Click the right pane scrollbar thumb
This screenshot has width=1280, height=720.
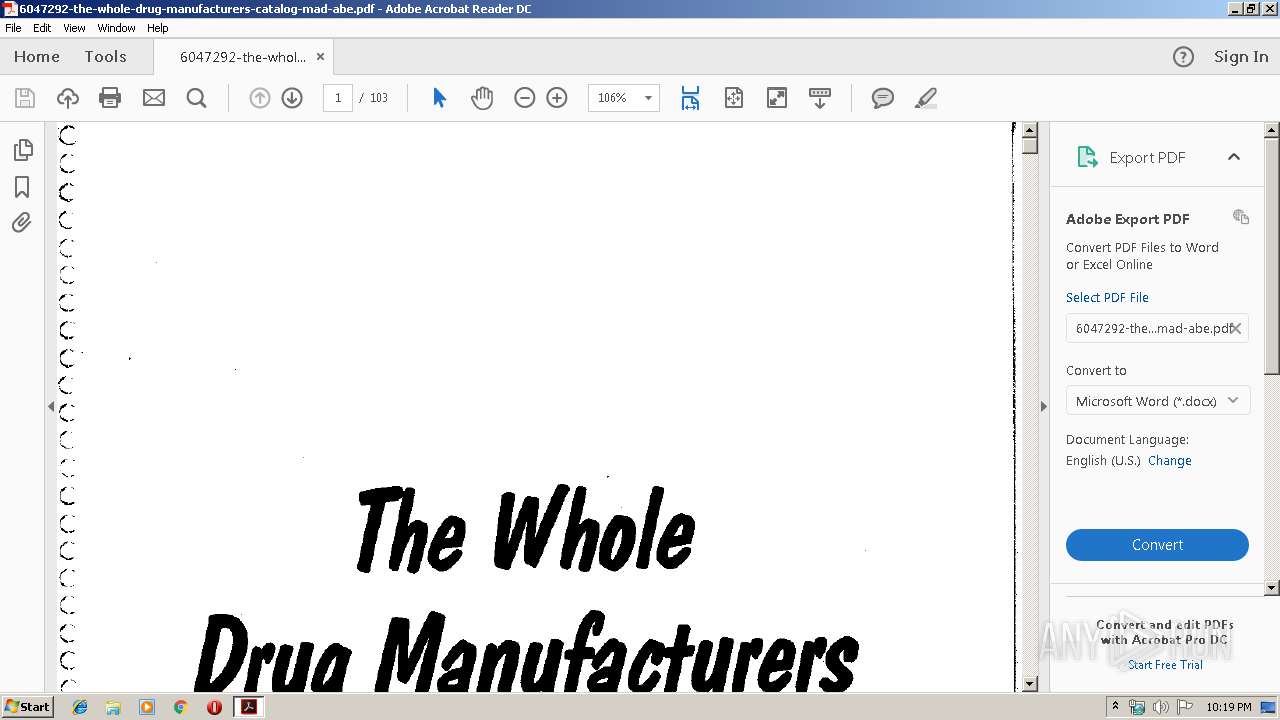pyautogui.click(x=1272, y=256)
